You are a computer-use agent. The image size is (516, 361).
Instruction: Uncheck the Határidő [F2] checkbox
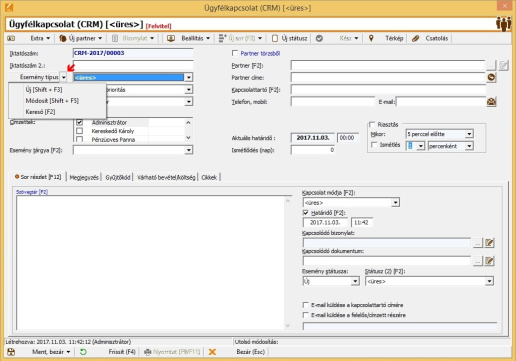[x=305, y=213]
